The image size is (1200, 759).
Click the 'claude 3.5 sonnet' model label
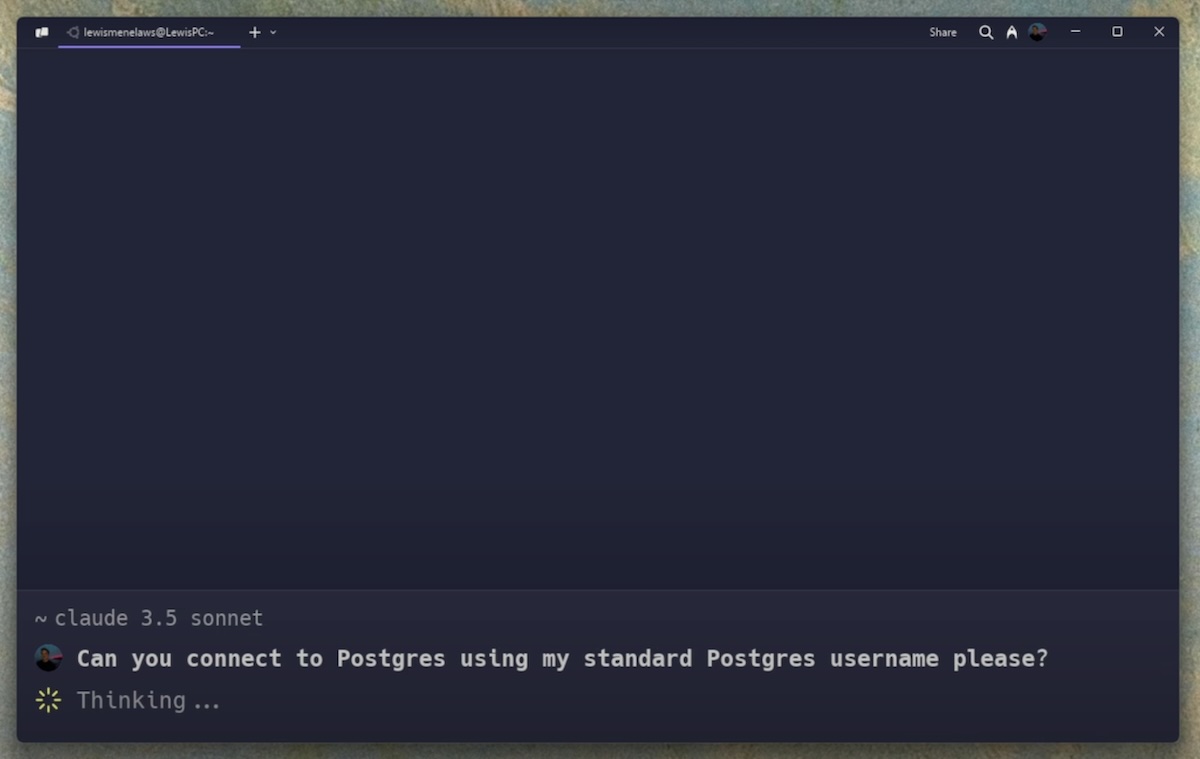tap(159, 618)
